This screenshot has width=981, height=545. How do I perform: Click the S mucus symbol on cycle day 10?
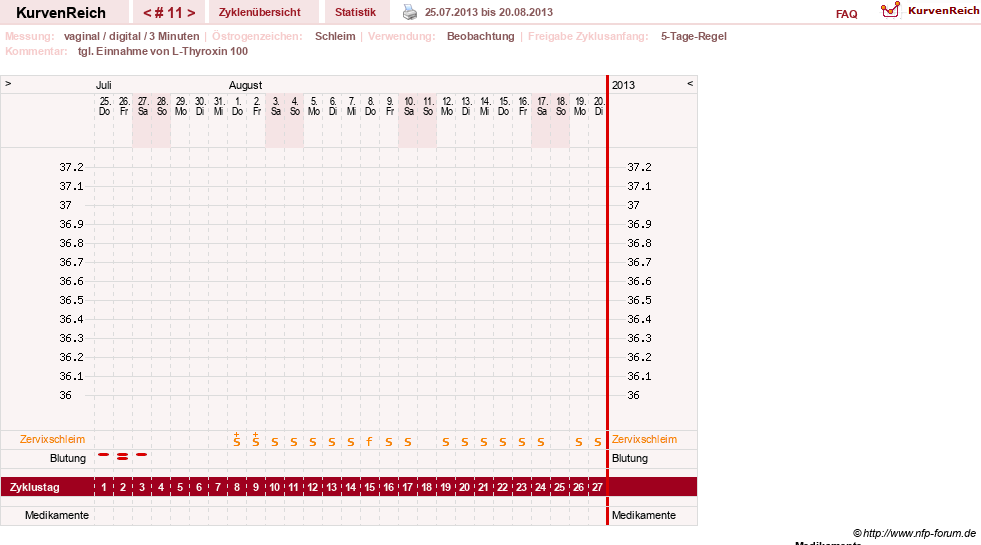point(275,442)
